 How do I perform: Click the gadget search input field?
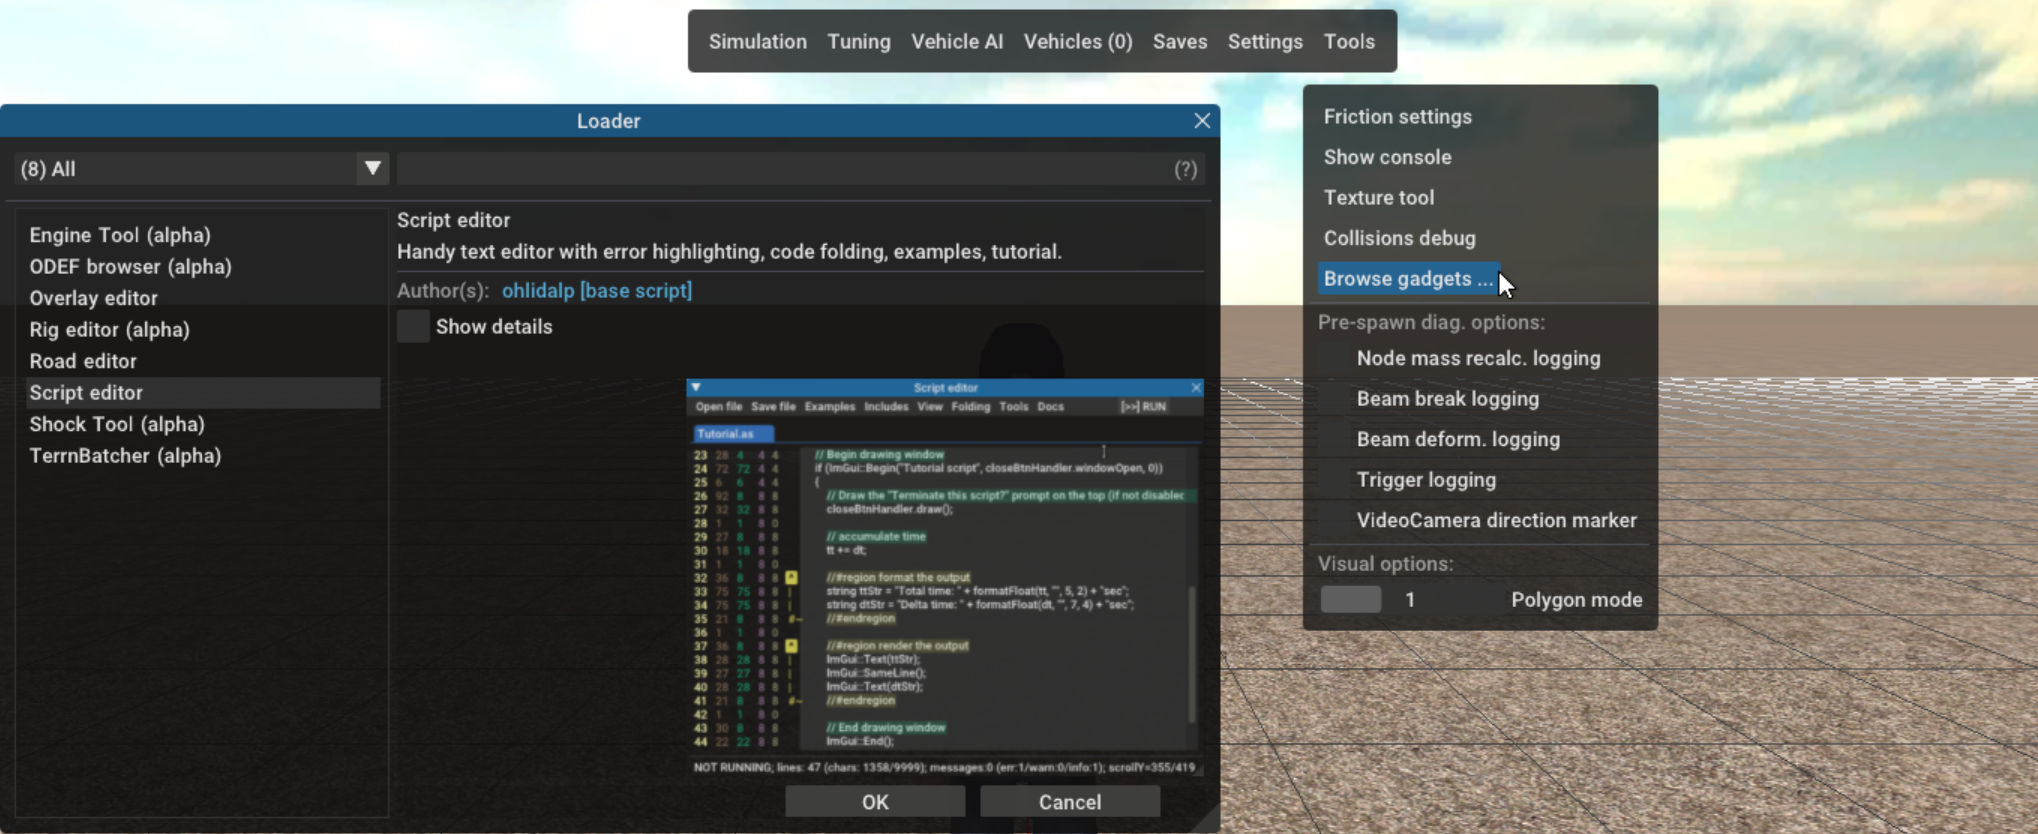(780, 169)
